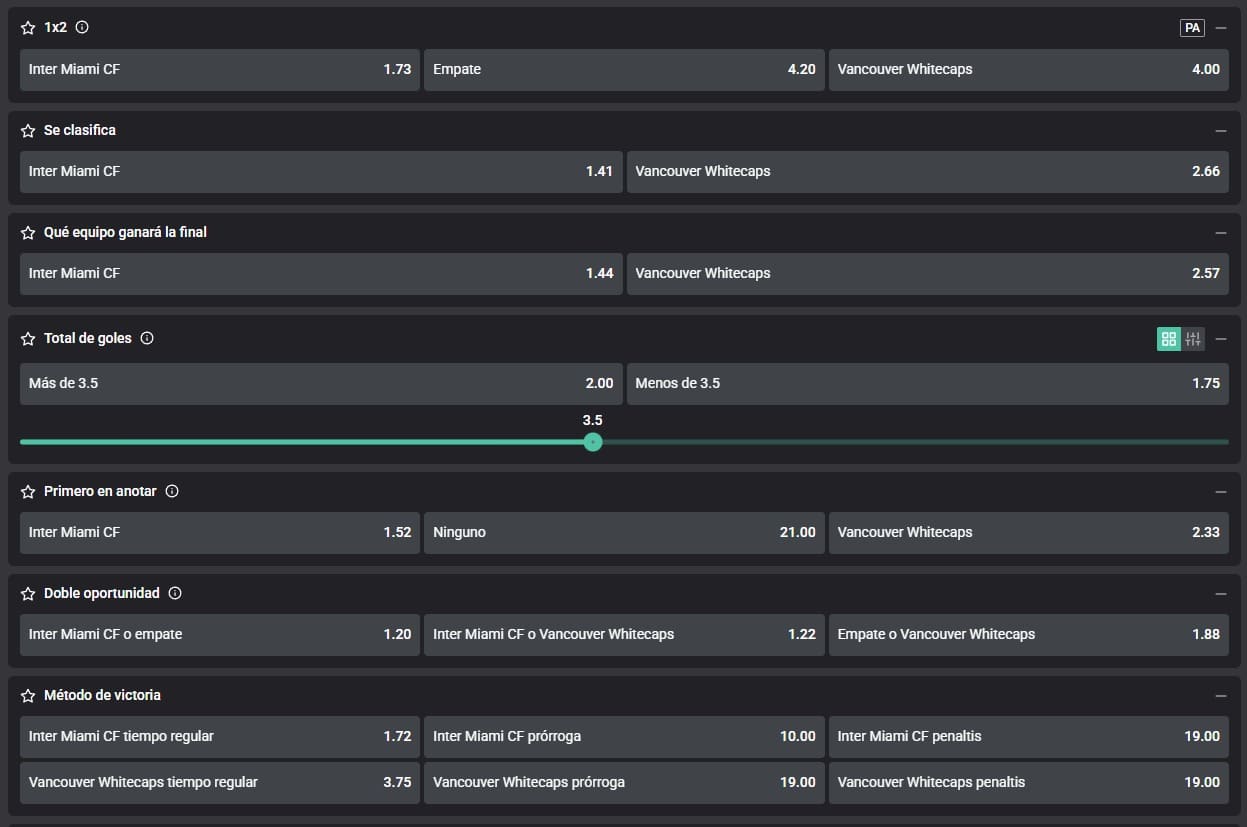Click info icon next to Primero en anotar
Screen dimensions: 1247x827
click(172, 492)
